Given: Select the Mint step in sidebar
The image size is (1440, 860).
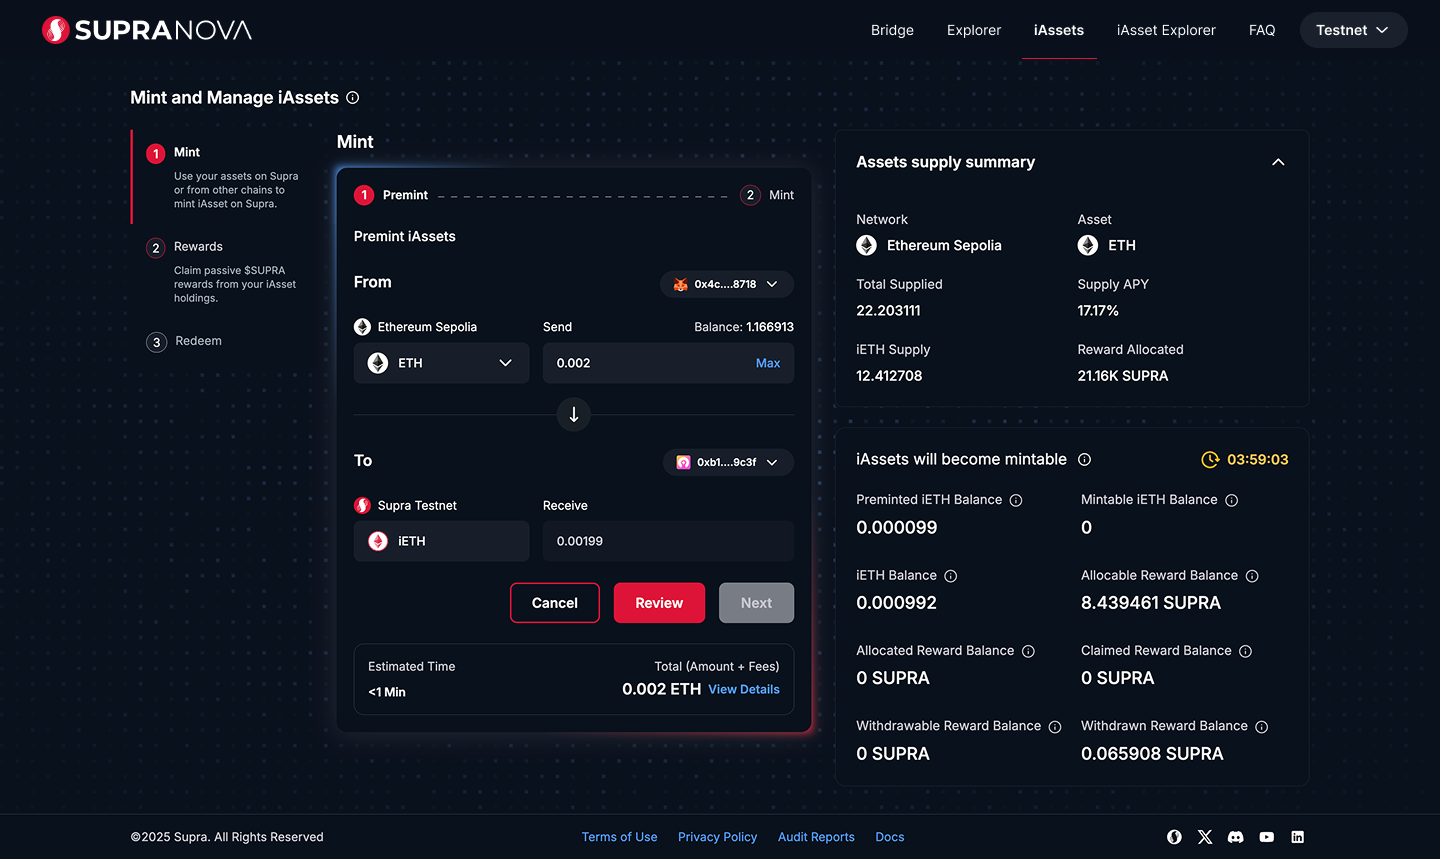Looking at the screenshot, I should point(223,177).
